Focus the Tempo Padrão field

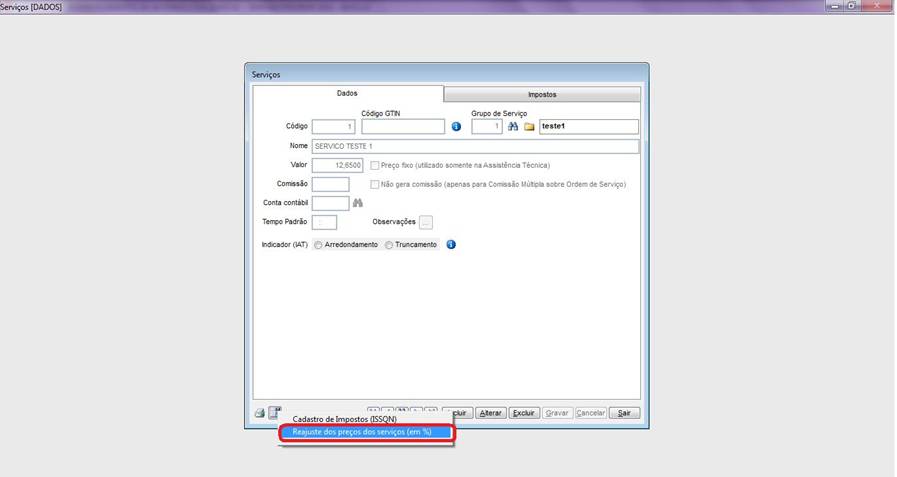click(324, 222)
